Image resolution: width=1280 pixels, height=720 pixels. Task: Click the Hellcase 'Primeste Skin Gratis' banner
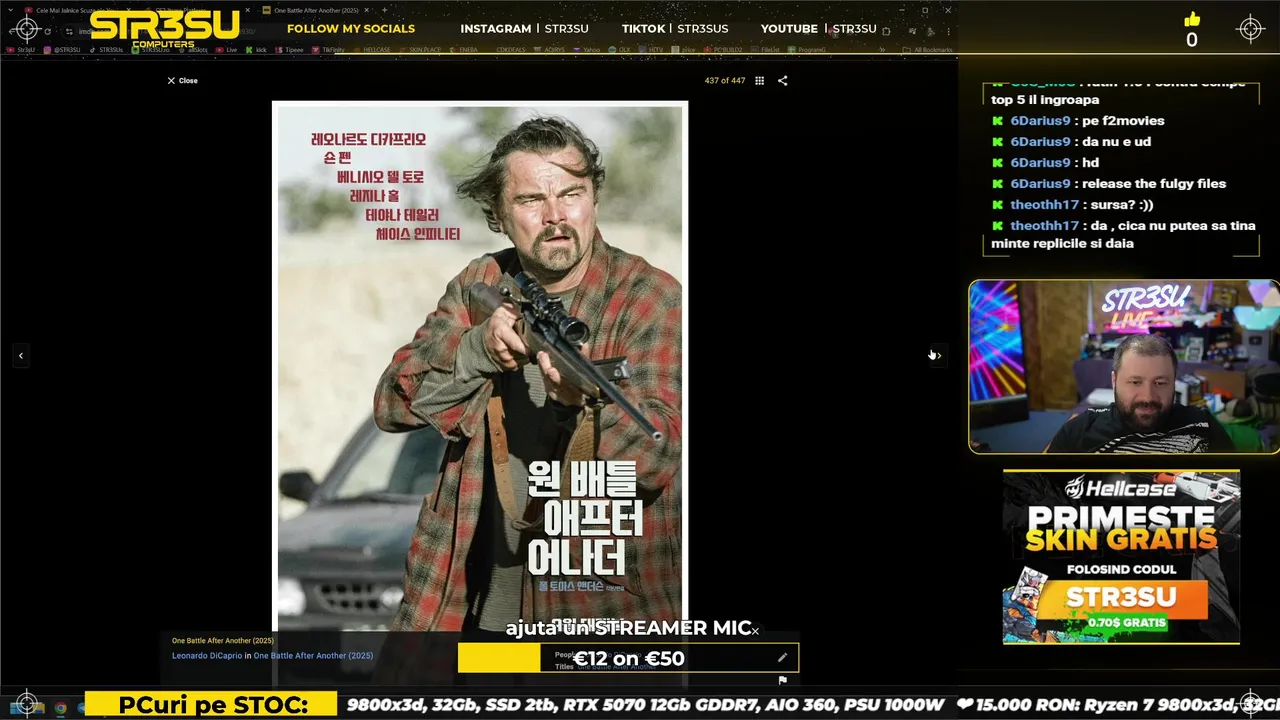(1121, 557)
